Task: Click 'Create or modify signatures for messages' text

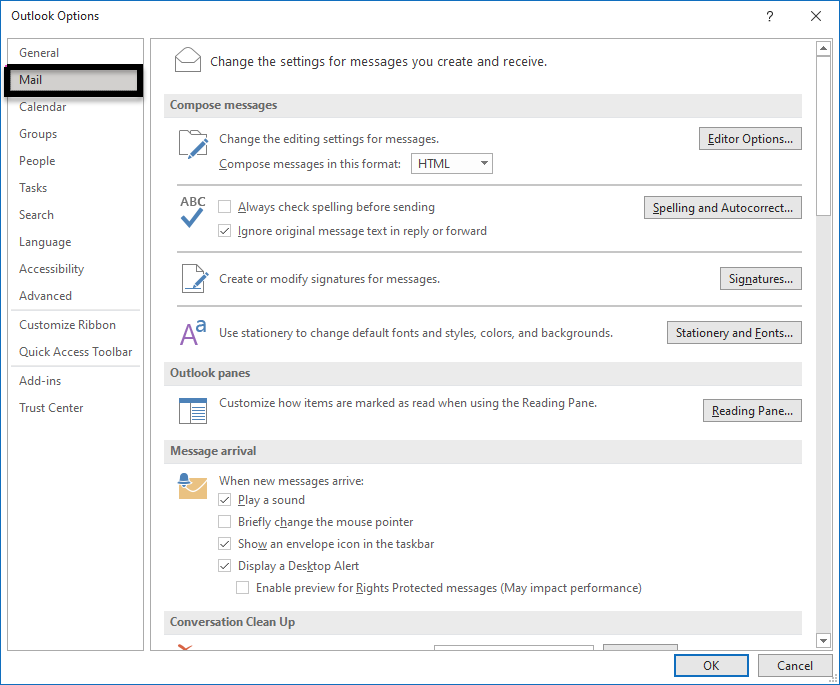Action: point(329,279)
